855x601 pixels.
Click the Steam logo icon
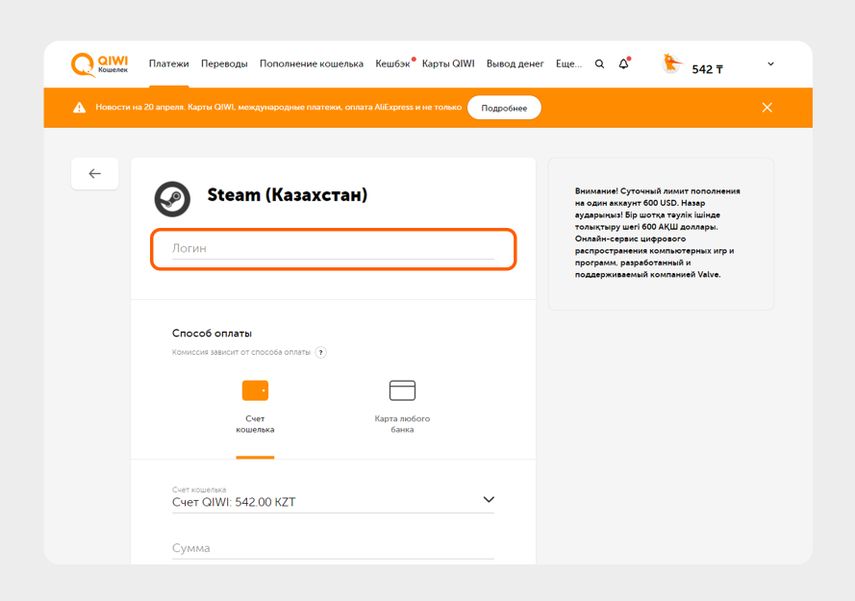point(172,199)
